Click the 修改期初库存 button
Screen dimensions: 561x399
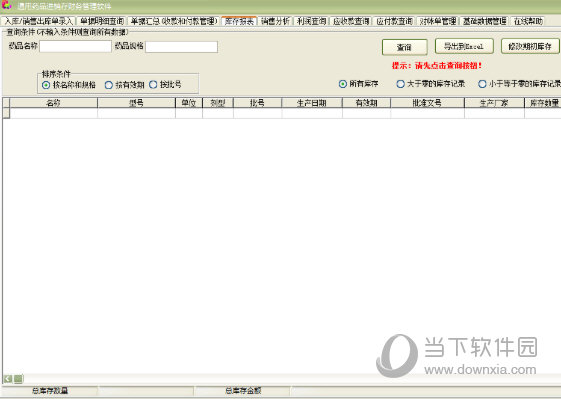click(530, 46)
